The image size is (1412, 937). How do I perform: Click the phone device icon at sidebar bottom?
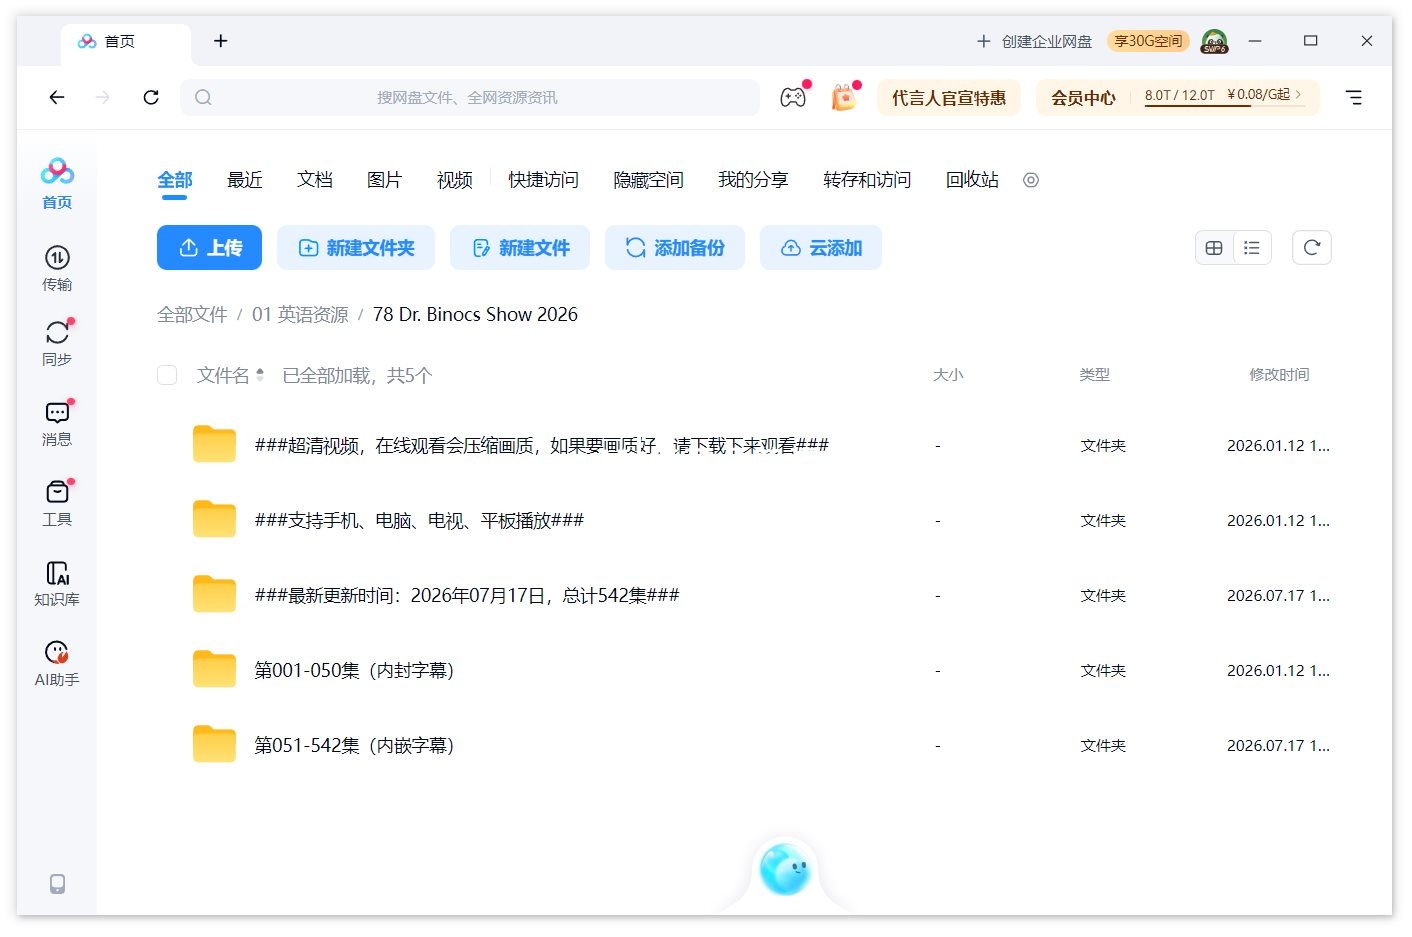pyautogui.click(x=57, y=884)
